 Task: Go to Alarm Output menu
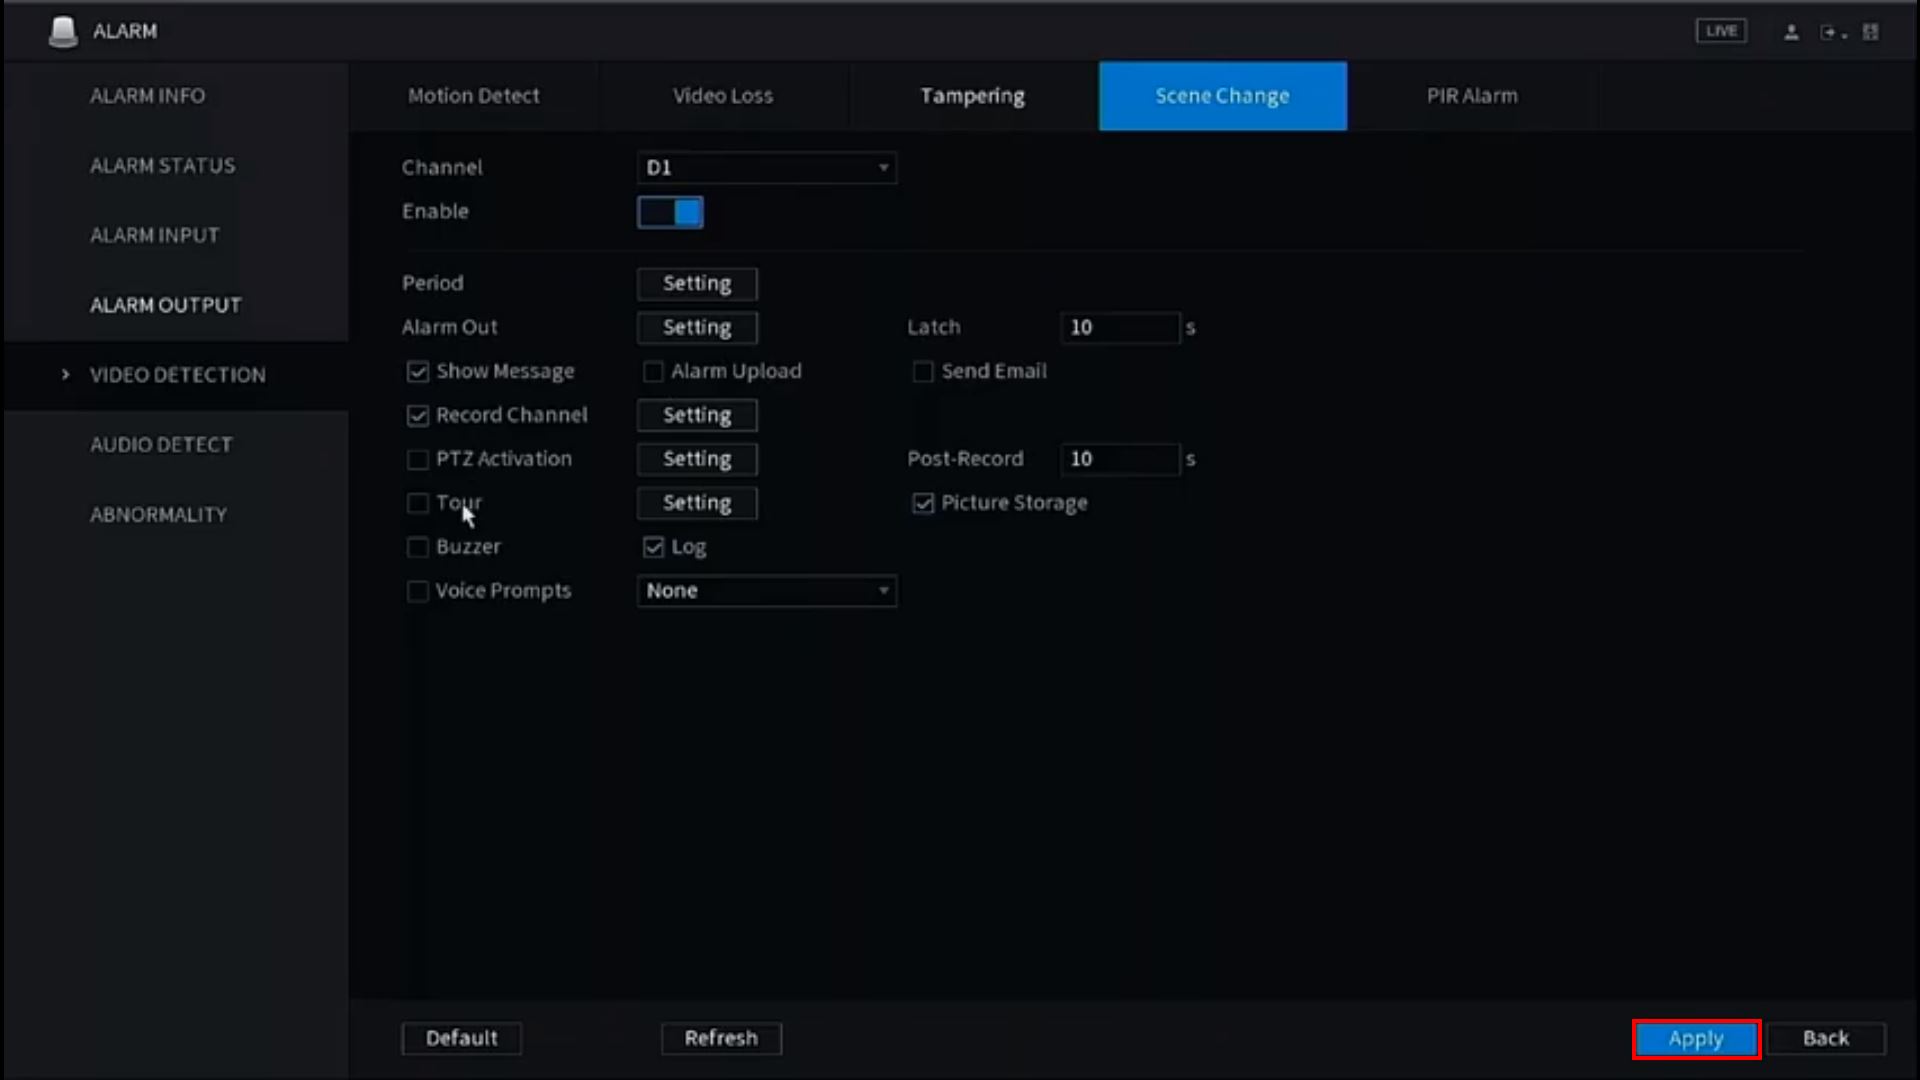pos(165,305)
